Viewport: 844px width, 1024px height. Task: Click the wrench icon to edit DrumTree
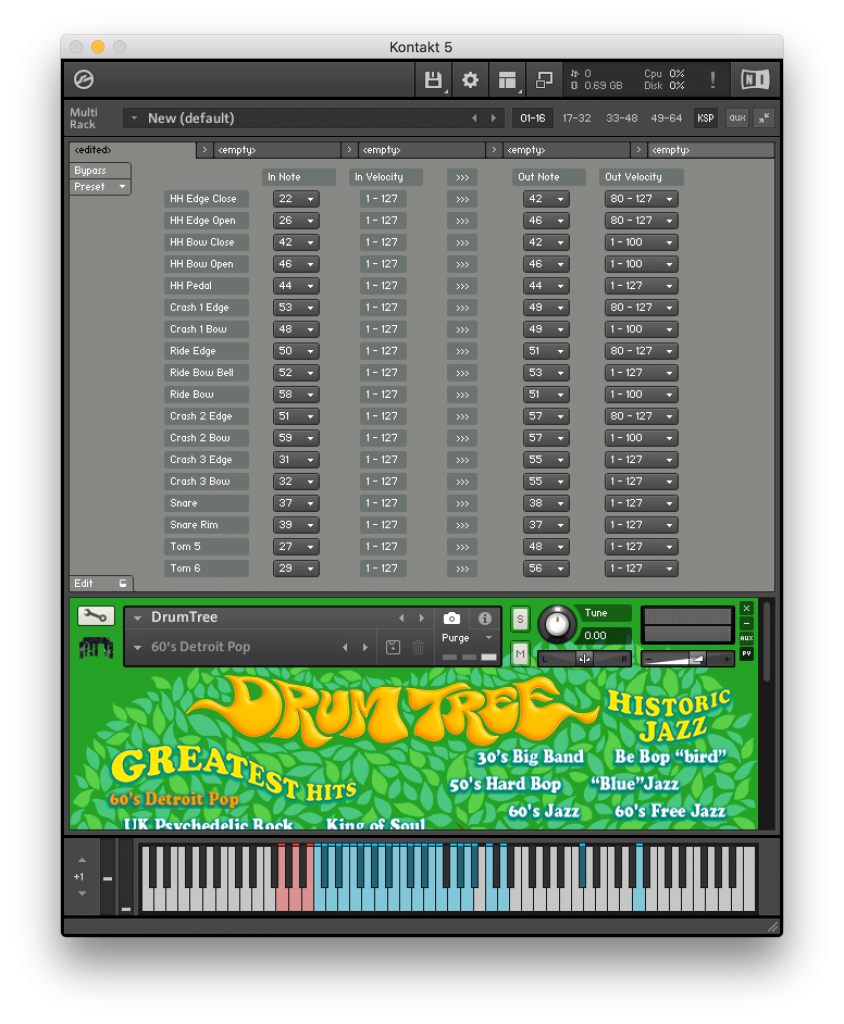[96, 616]
